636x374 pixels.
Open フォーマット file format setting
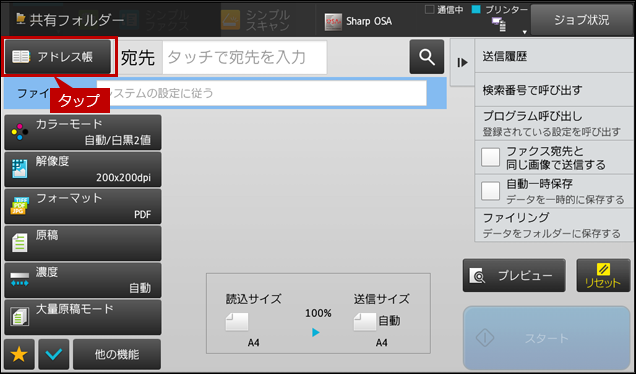pos(83,206)
